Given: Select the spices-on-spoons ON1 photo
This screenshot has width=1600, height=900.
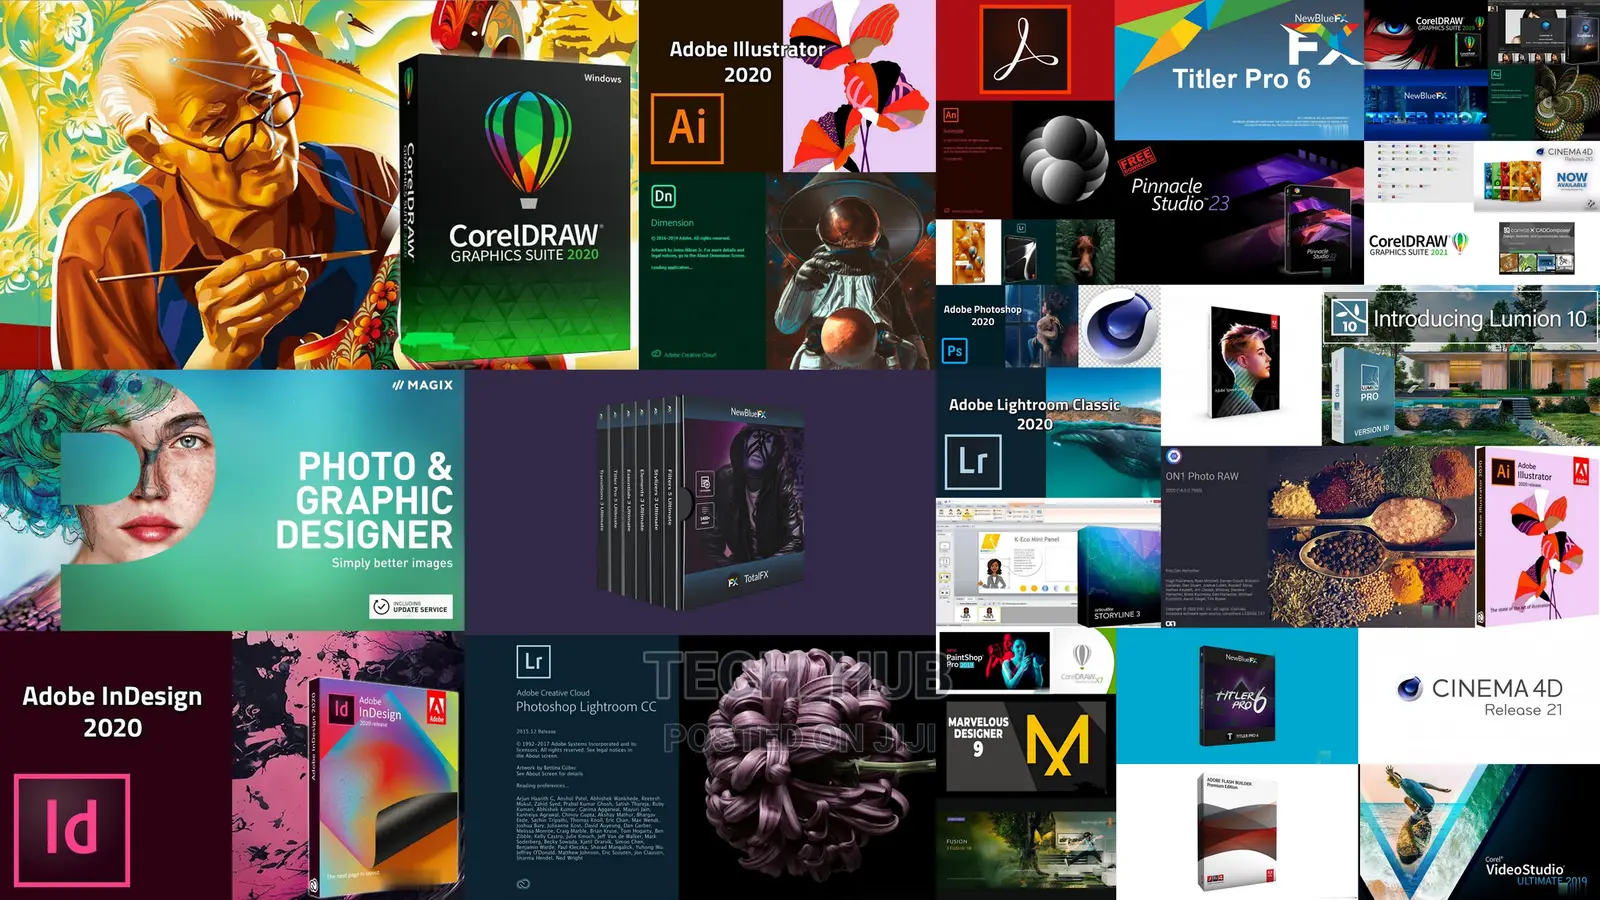Looking at the screenshot, I should point(1372,537).
